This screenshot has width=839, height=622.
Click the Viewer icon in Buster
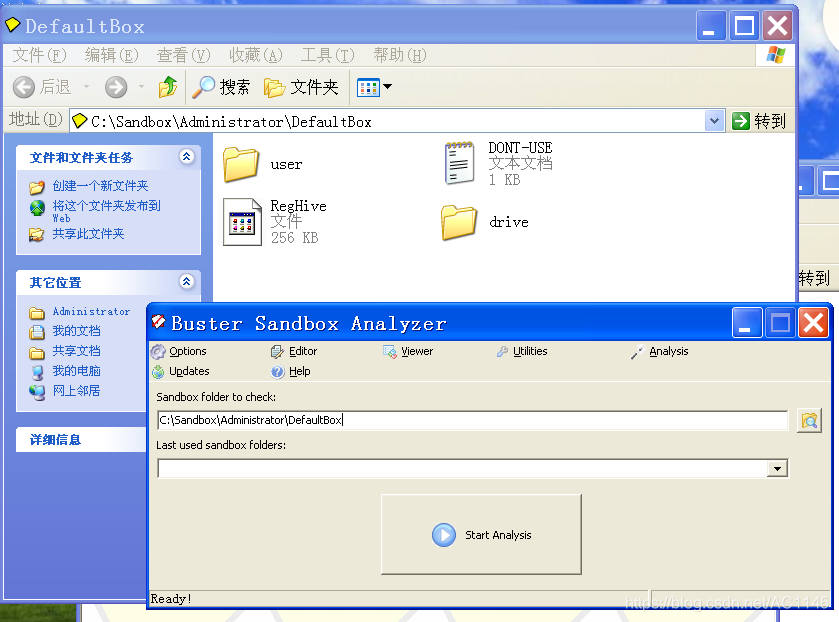(x=390, y=352)
